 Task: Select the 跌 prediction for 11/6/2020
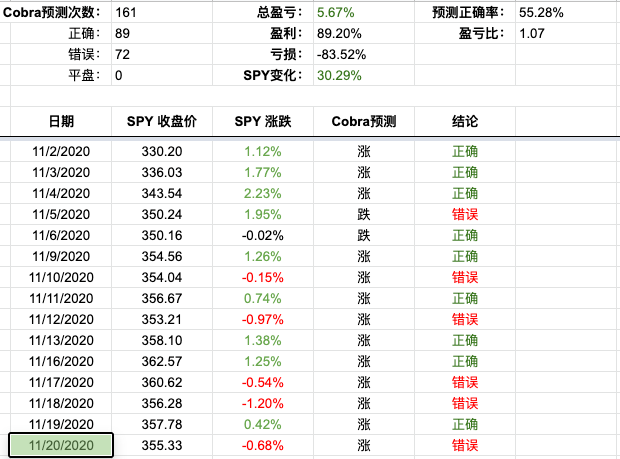tap(364, 235)
